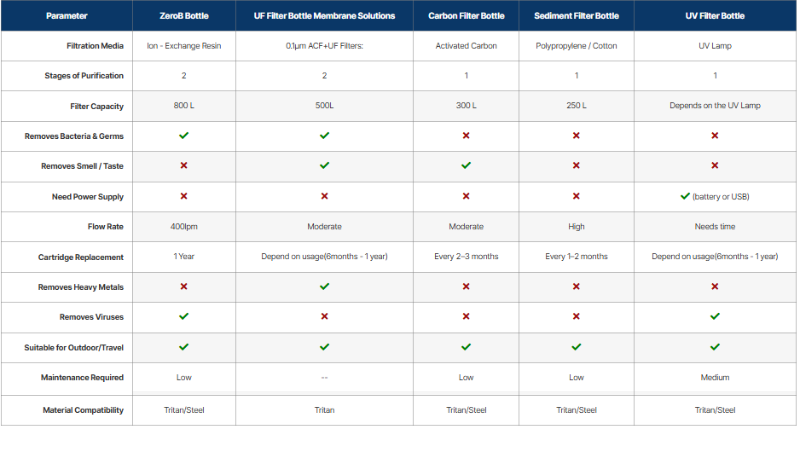Select the Filter Capacity row label

tap(97, 106)
